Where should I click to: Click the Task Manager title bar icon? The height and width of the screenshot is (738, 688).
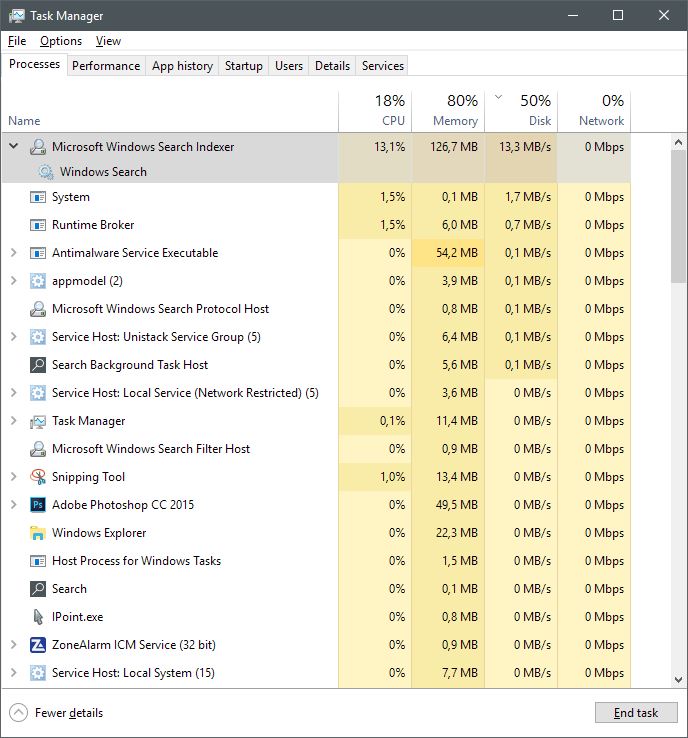16,16
